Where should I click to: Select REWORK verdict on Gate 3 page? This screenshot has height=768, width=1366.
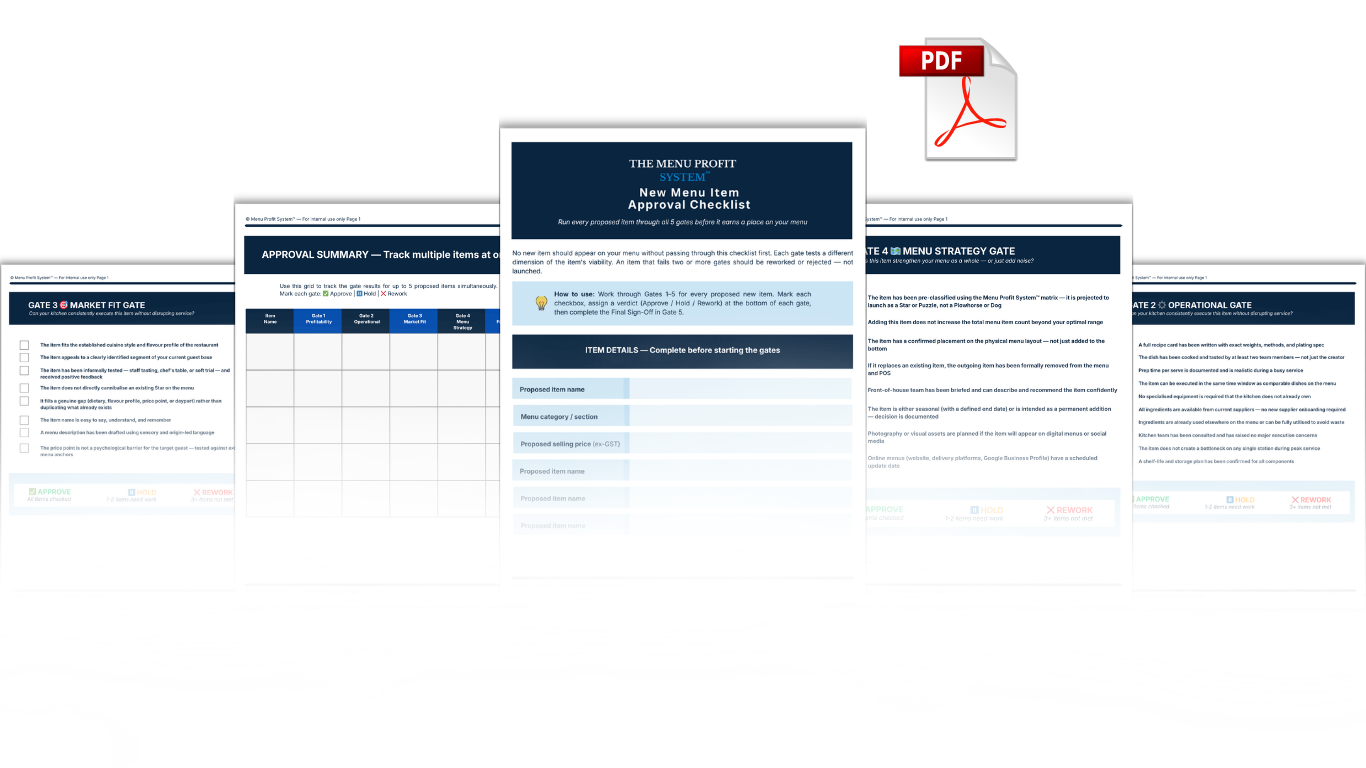(x=212, y=495)
